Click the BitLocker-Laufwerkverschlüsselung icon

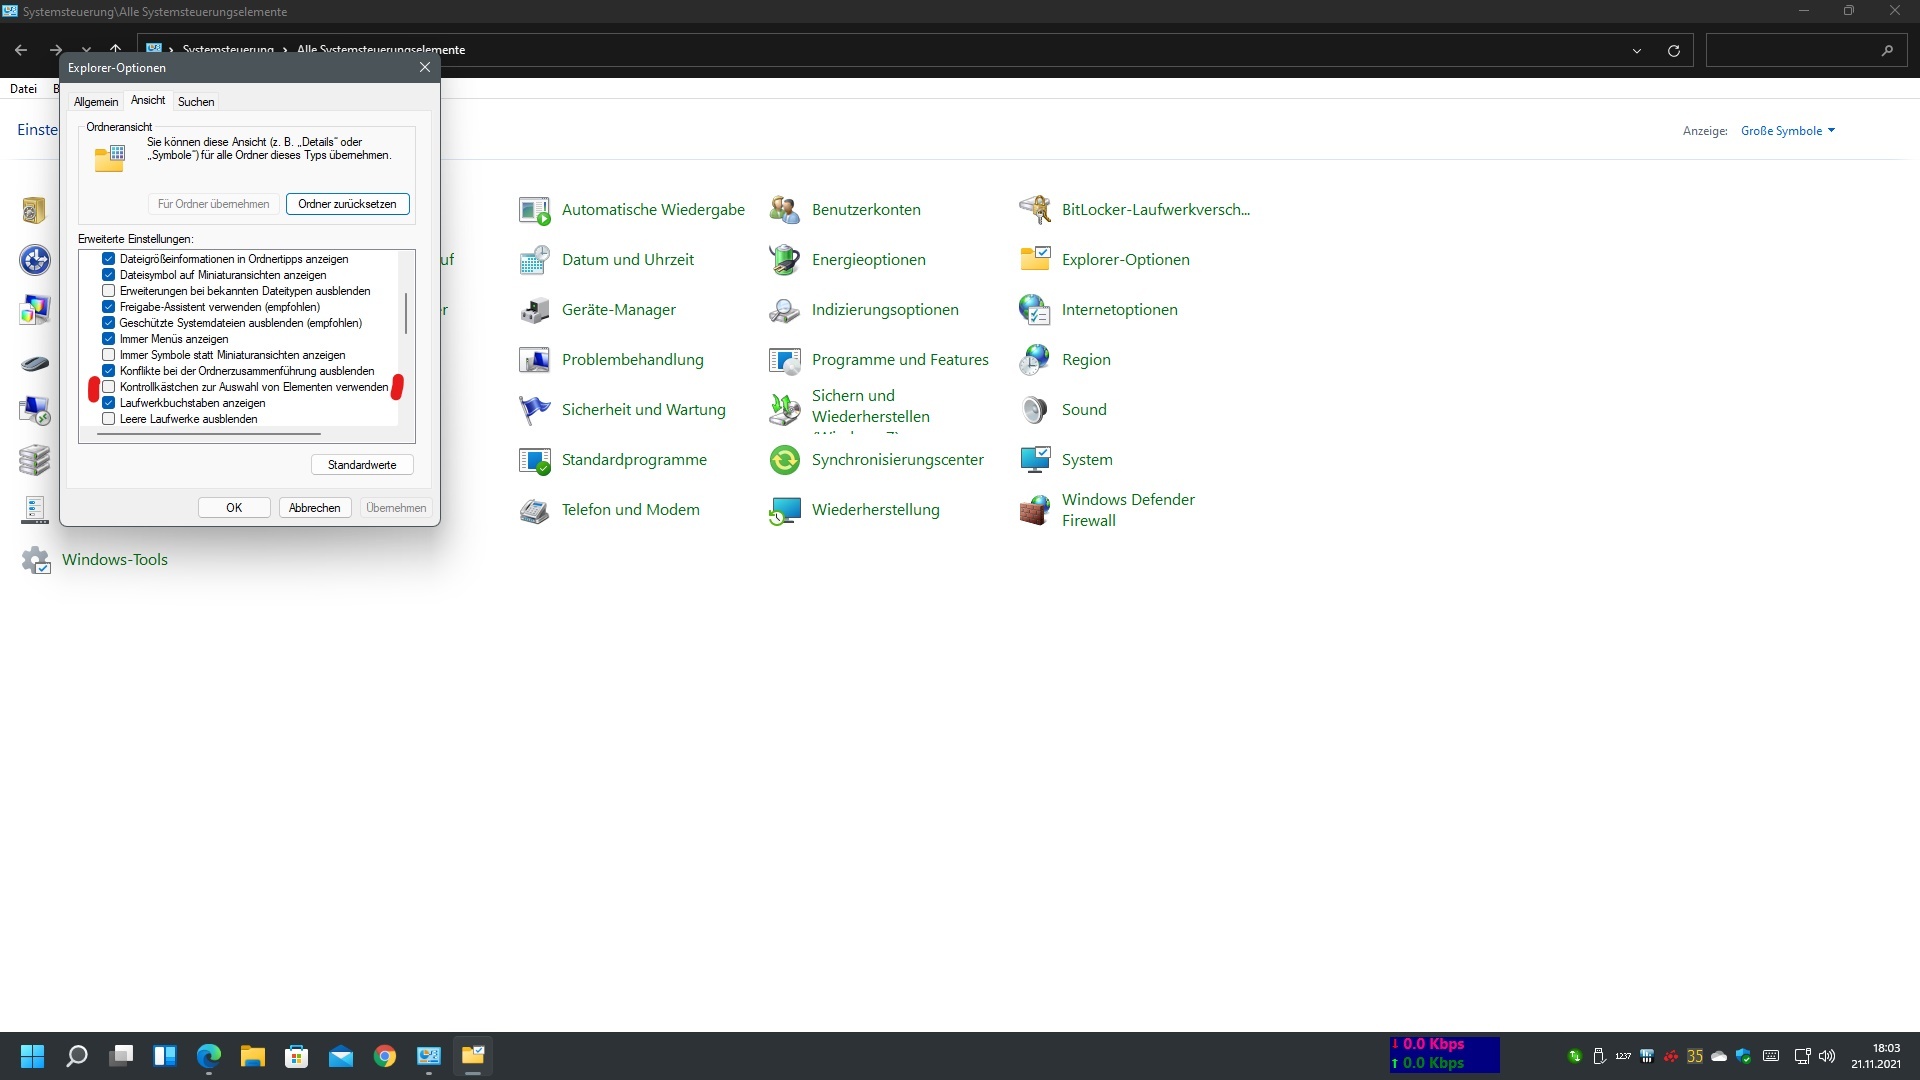1034,210
